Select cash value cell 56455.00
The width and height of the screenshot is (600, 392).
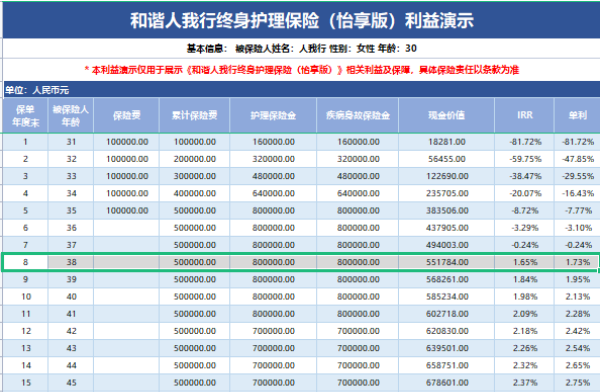point(447,159)
